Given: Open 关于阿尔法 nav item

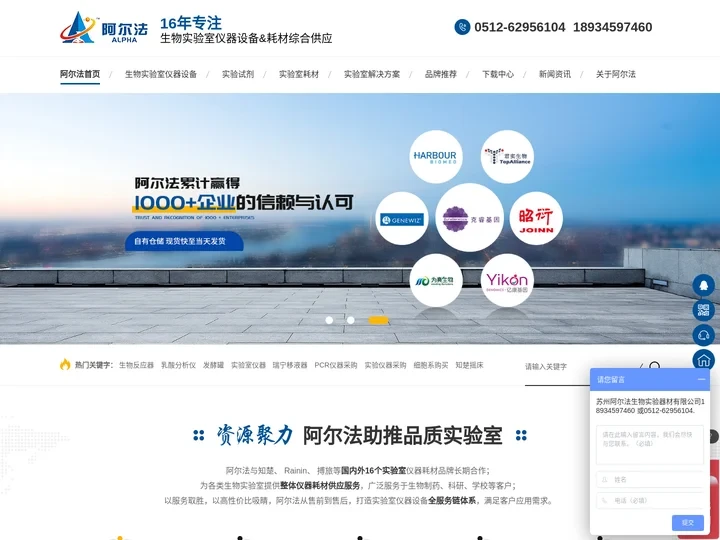Looking at the screenshot, I should click(616, 74).
